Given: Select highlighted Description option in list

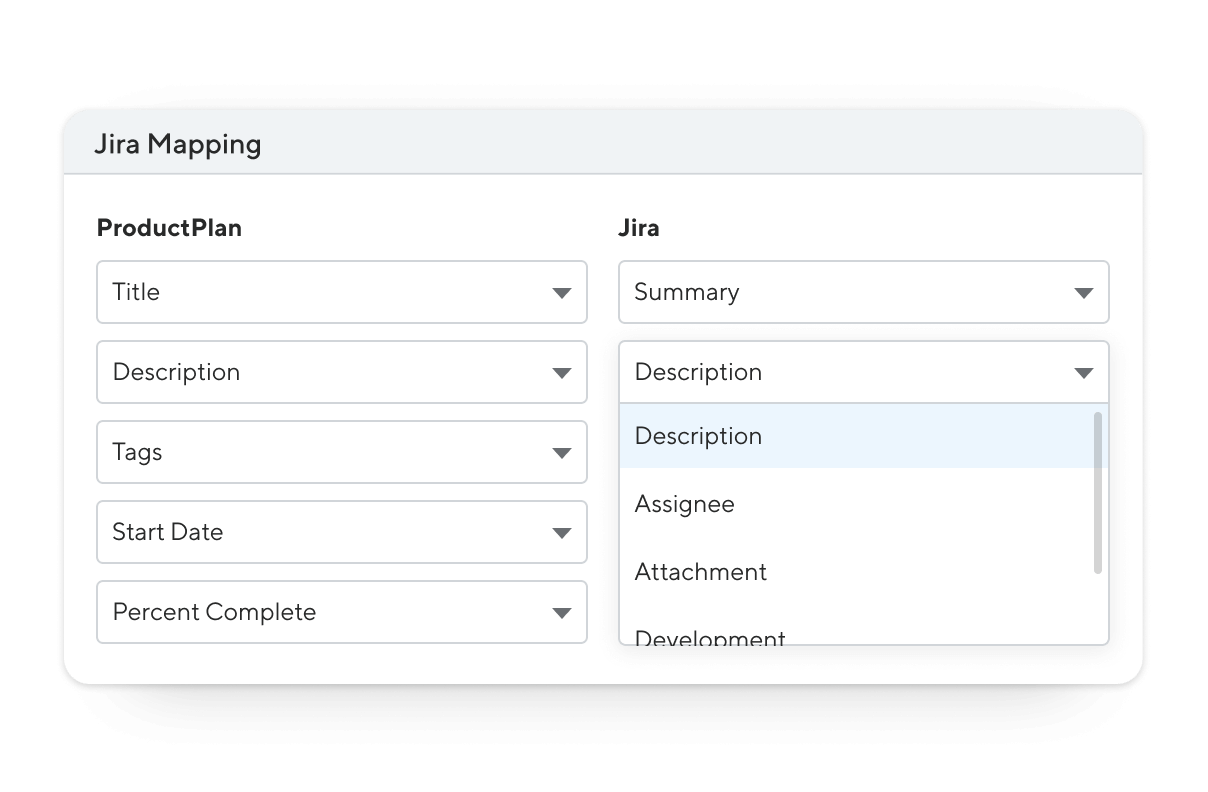Looking at the screenshot, I should coord(856,436).
